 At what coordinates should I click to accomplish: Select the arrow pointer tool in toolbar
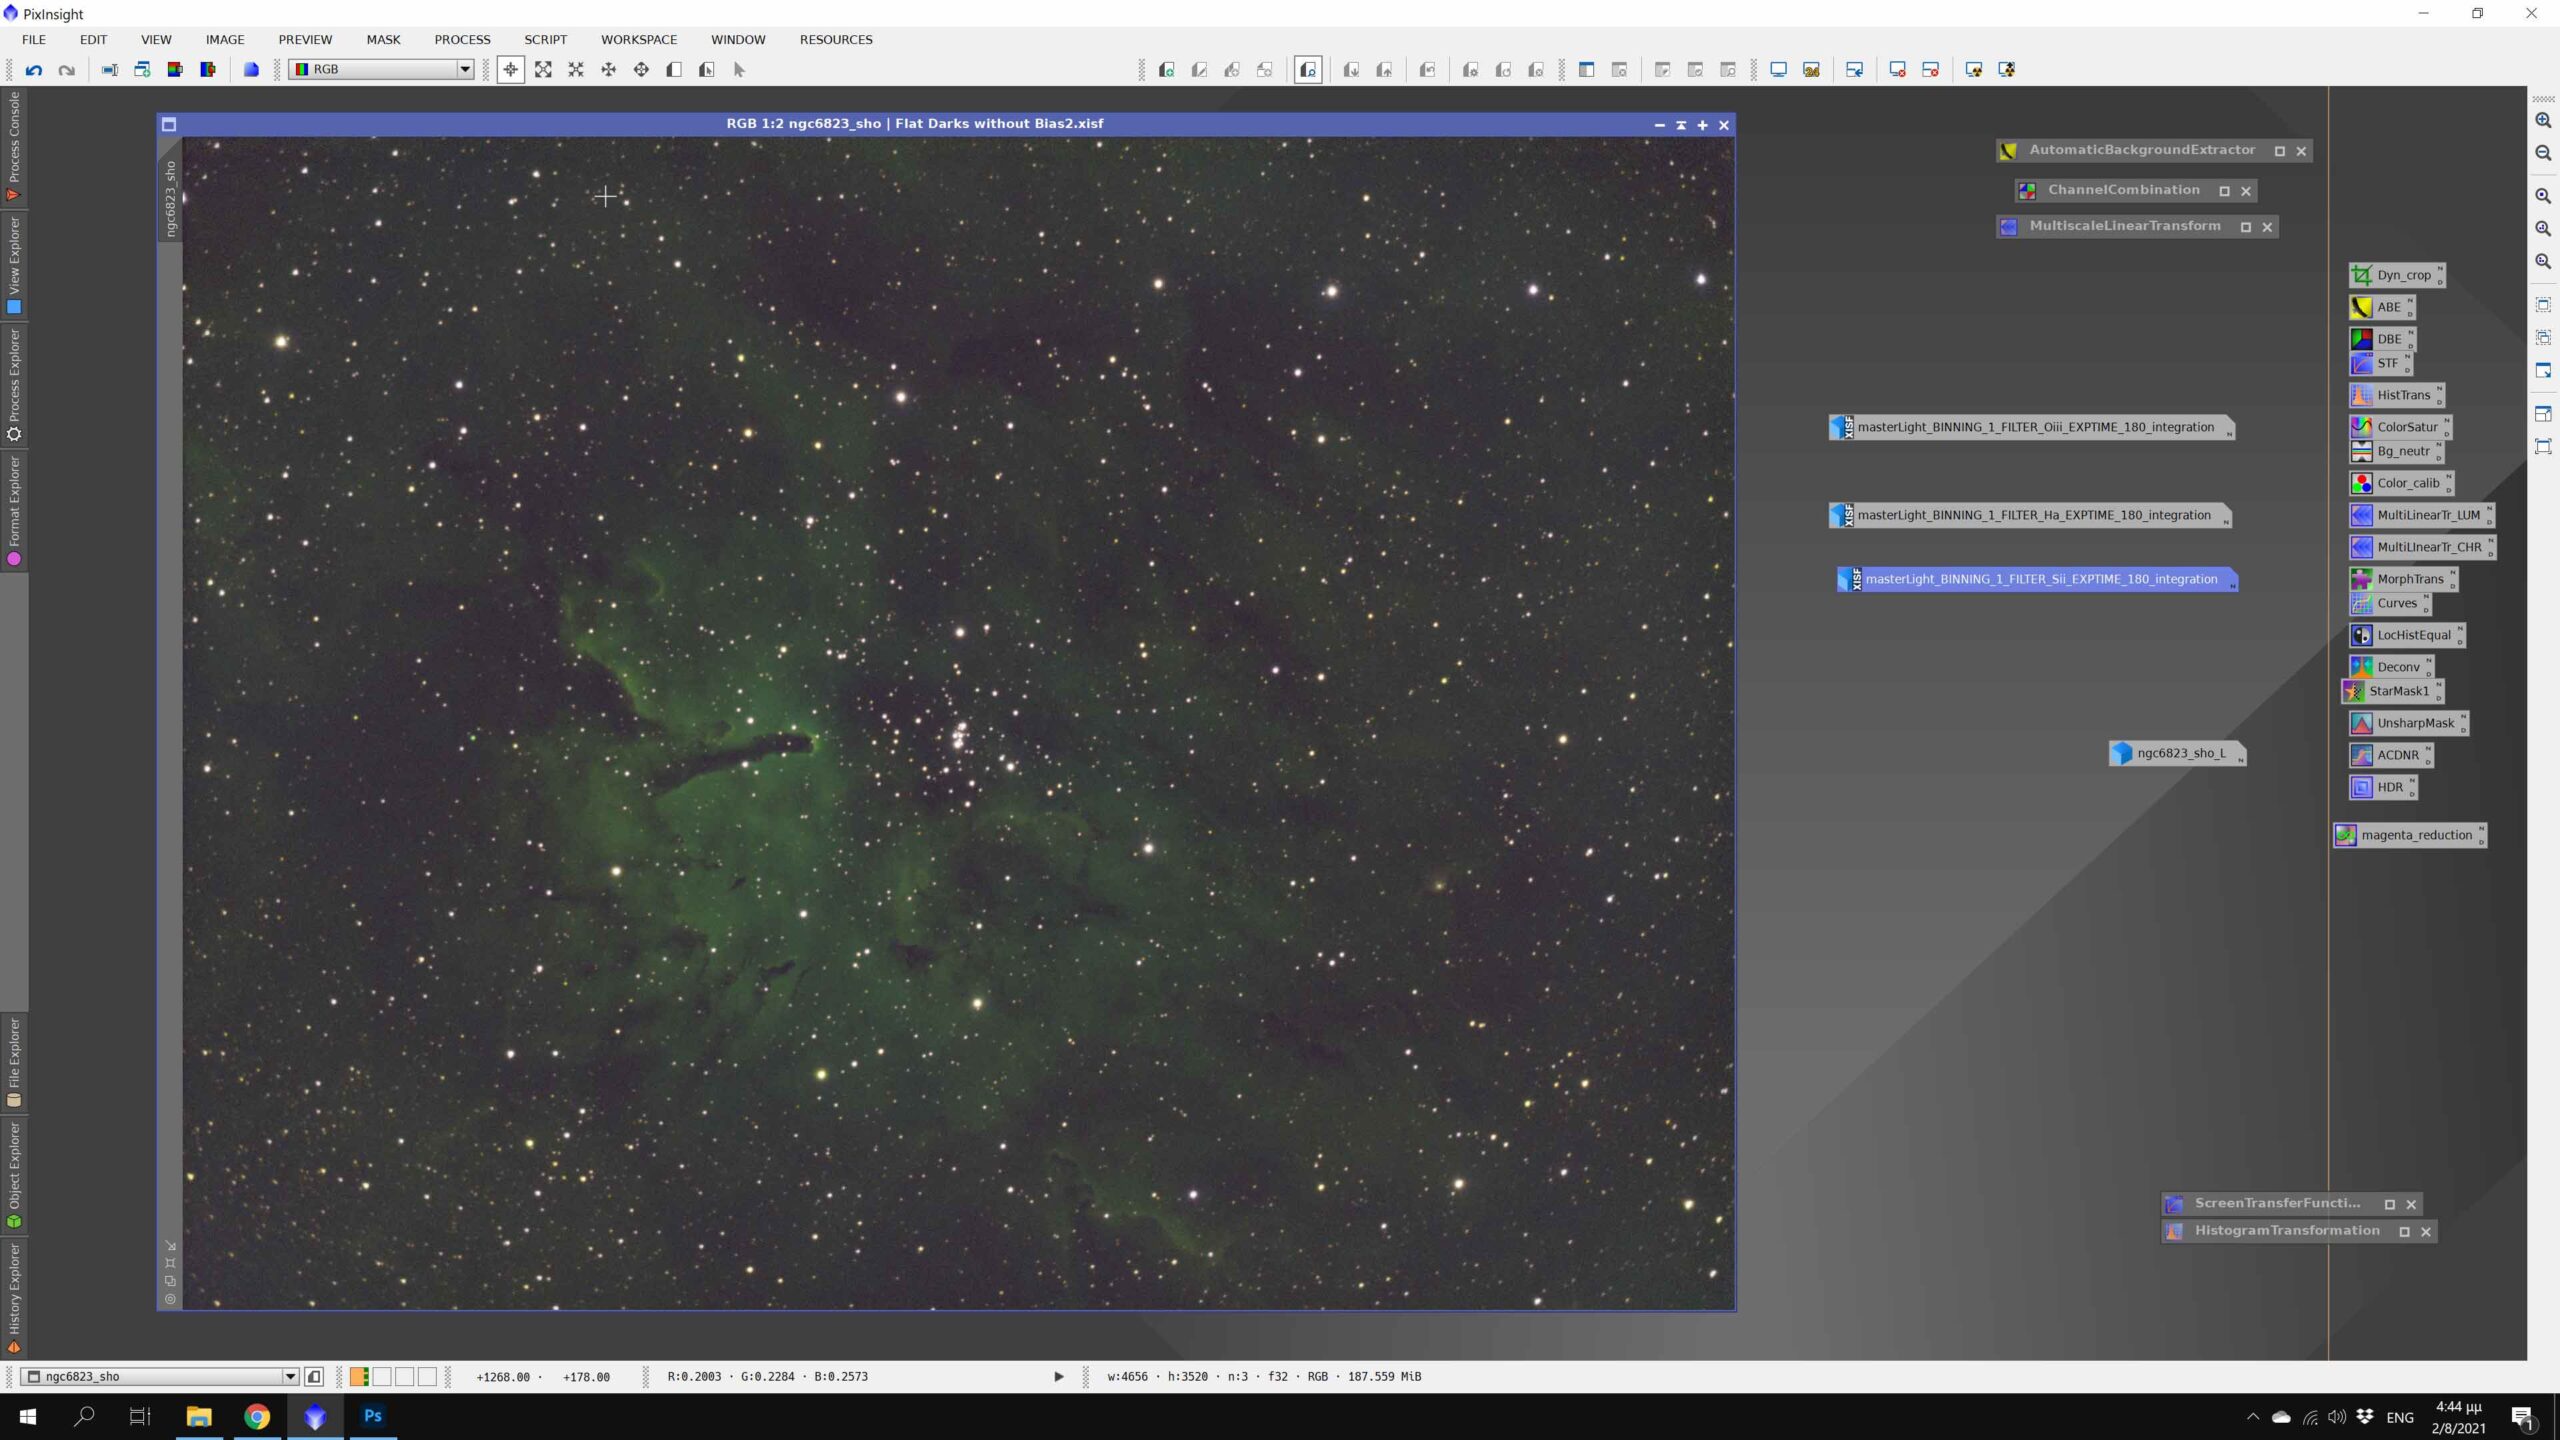point(740,70)
